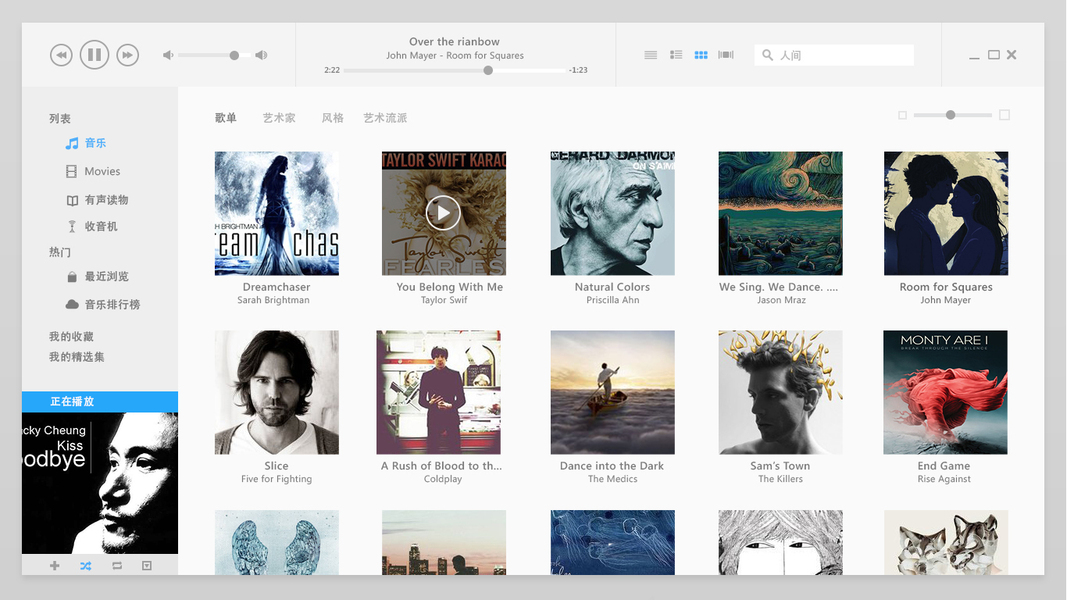Toggle repeat playback

click(117, 565)
